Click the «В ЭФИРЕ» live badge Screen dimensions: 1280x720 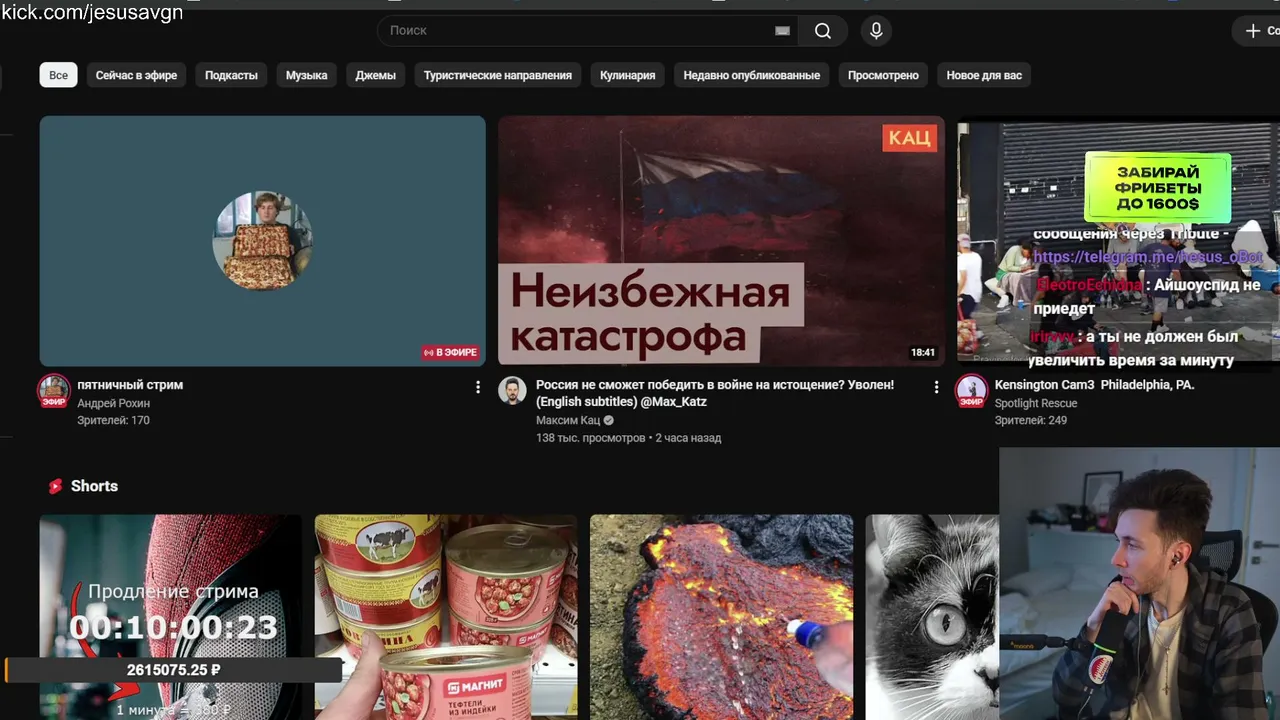[x=451, y=352]
